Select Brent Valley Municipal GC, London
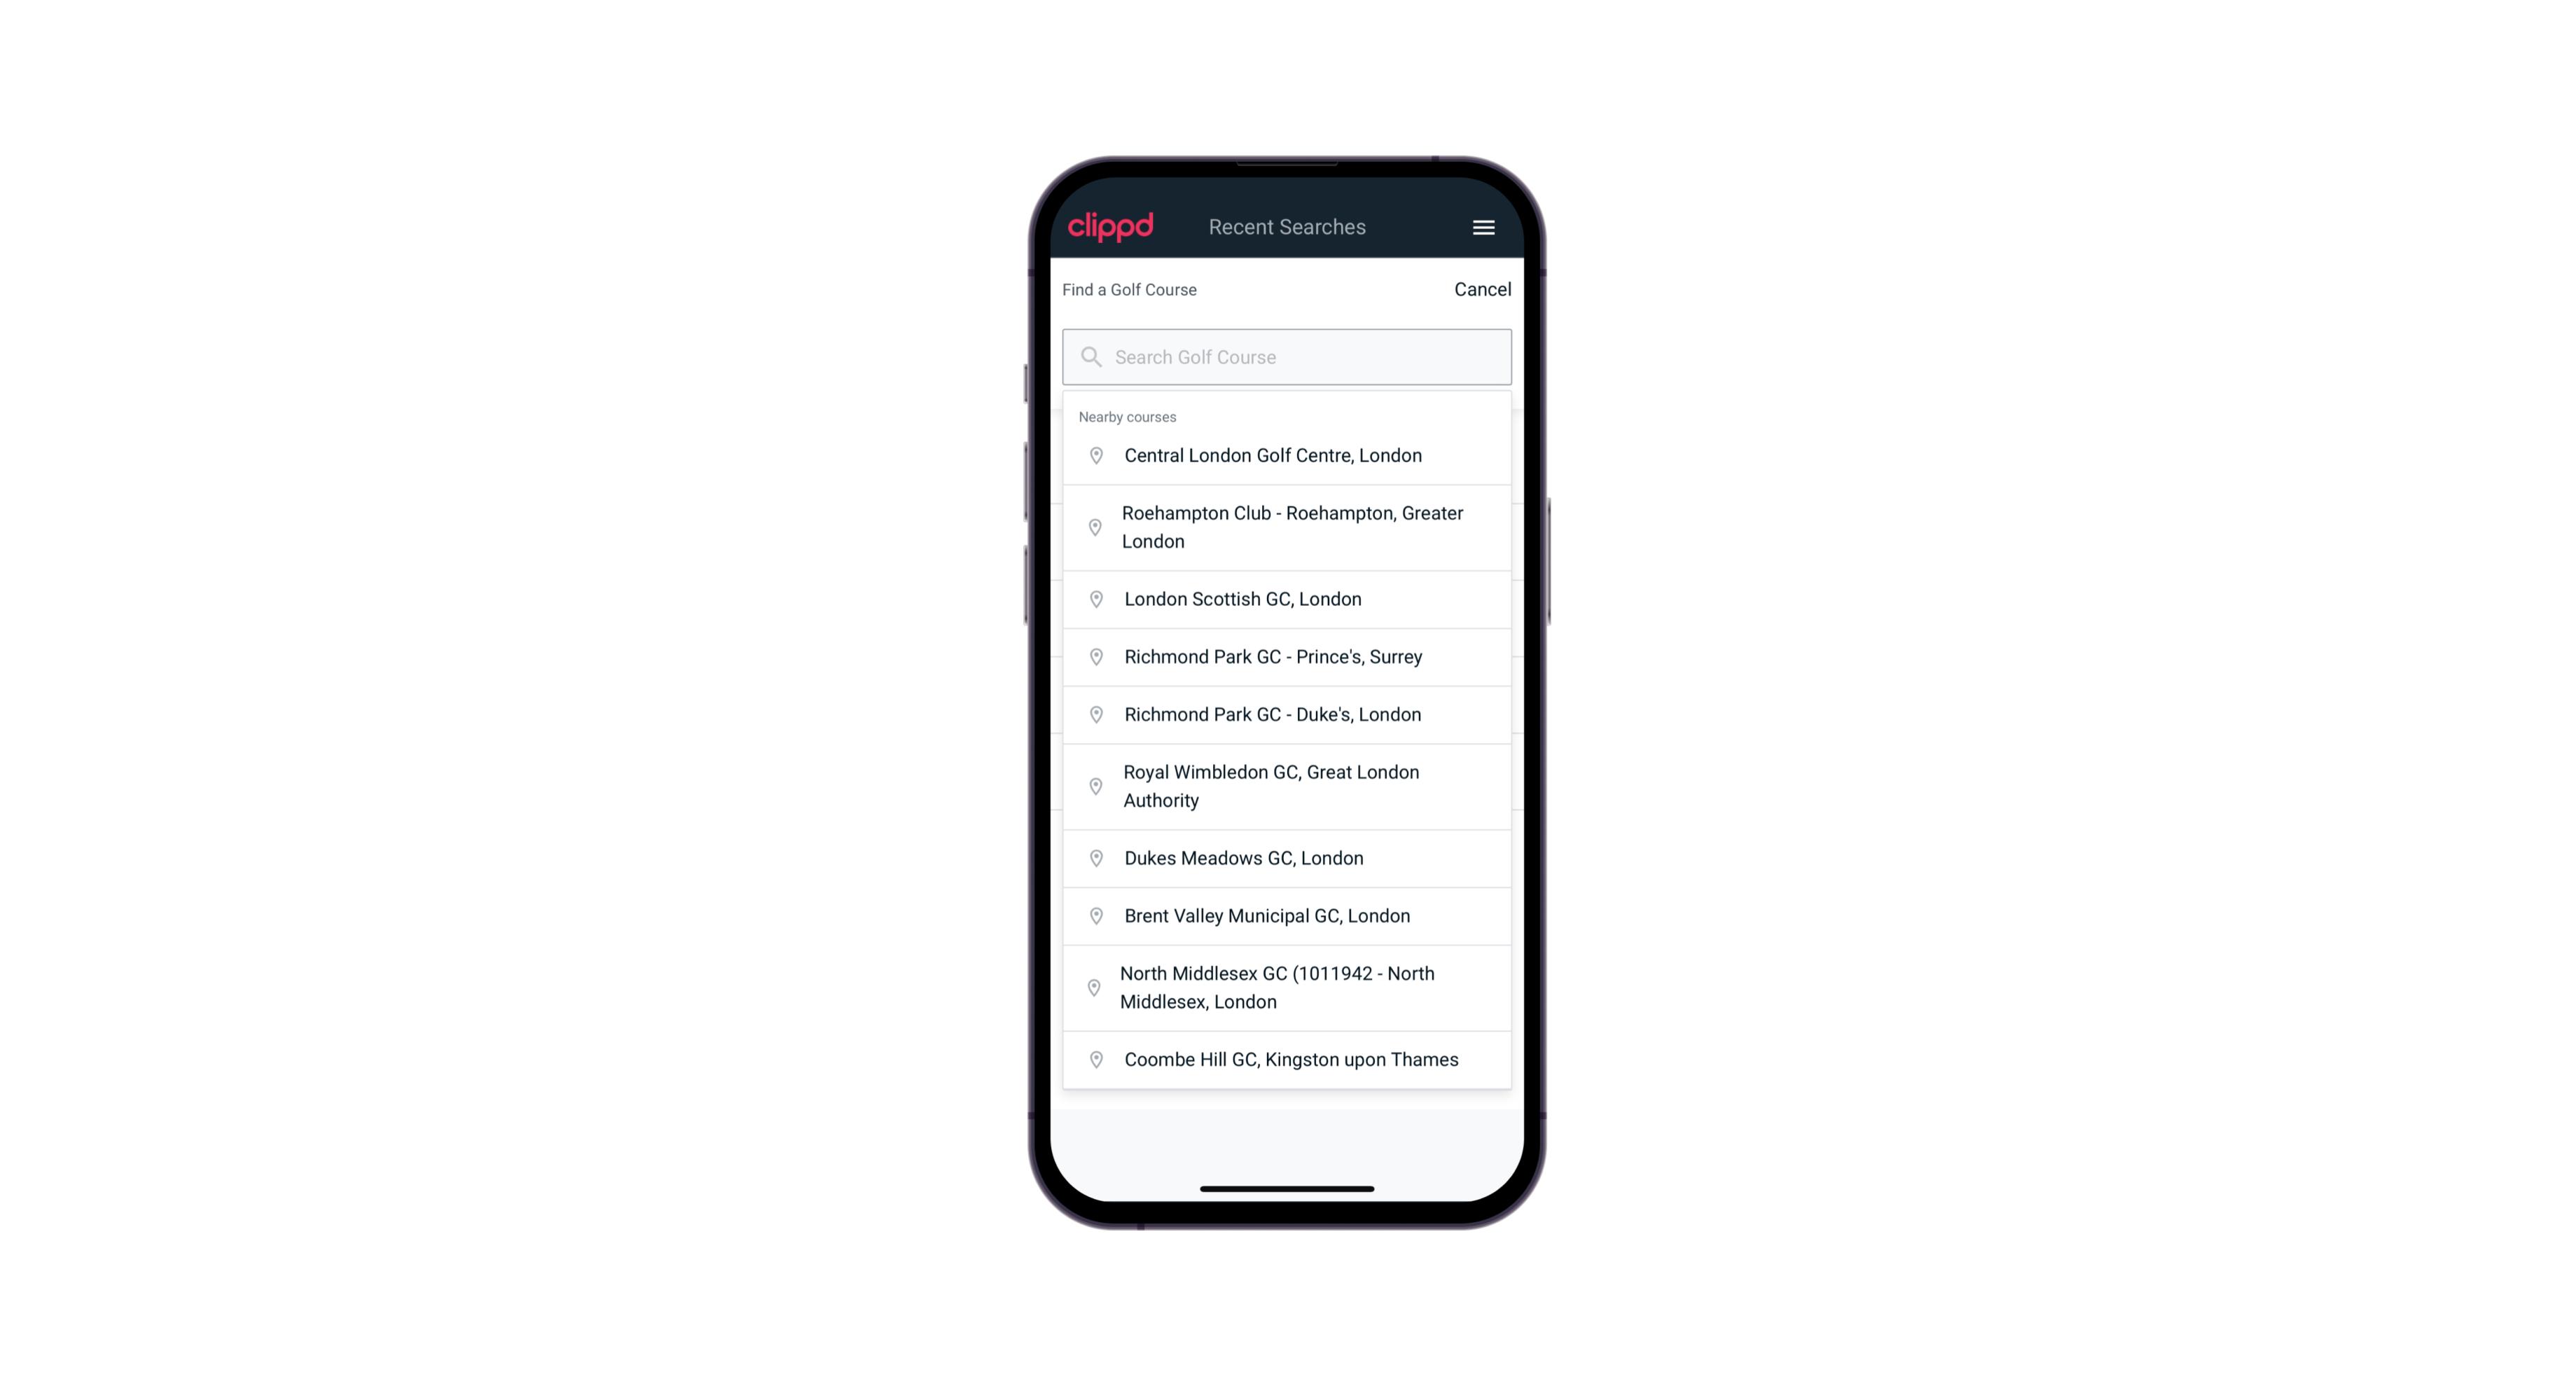Image resolution: width=2576 pixels, height=1386 pixels. click(1287, 915)
